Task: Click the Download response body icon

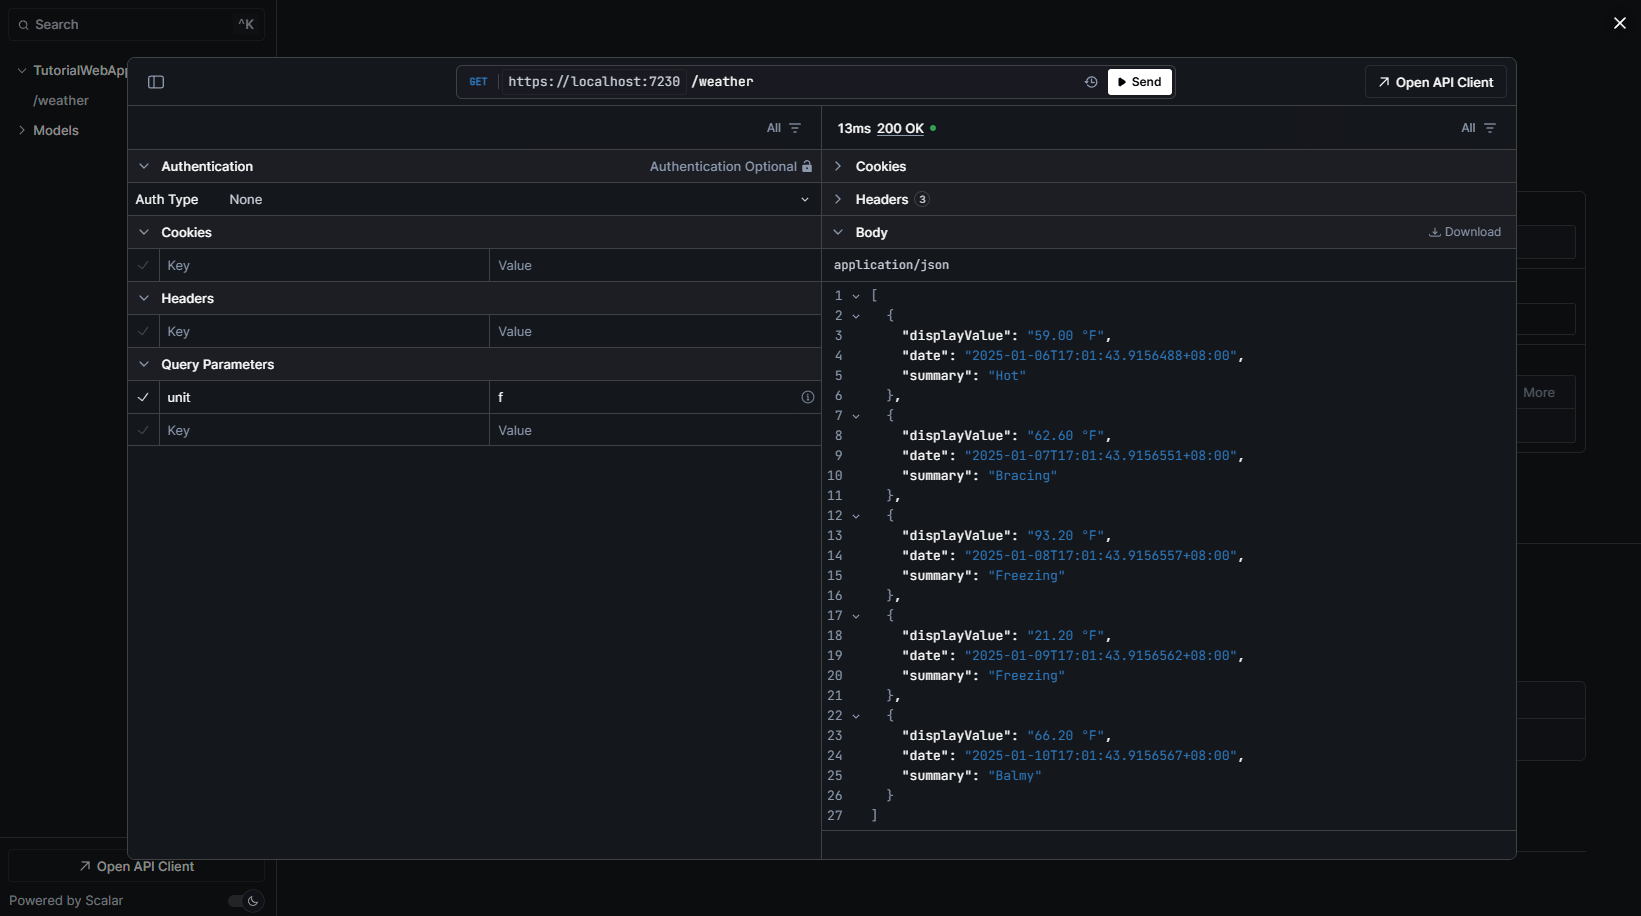Action: [1434, 232]
